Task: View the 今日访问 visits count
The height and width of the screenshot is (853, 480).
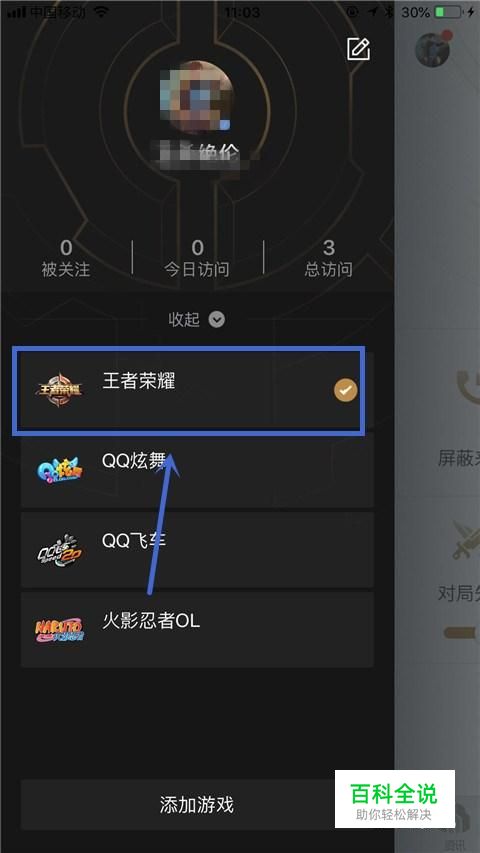Action: 197,258
